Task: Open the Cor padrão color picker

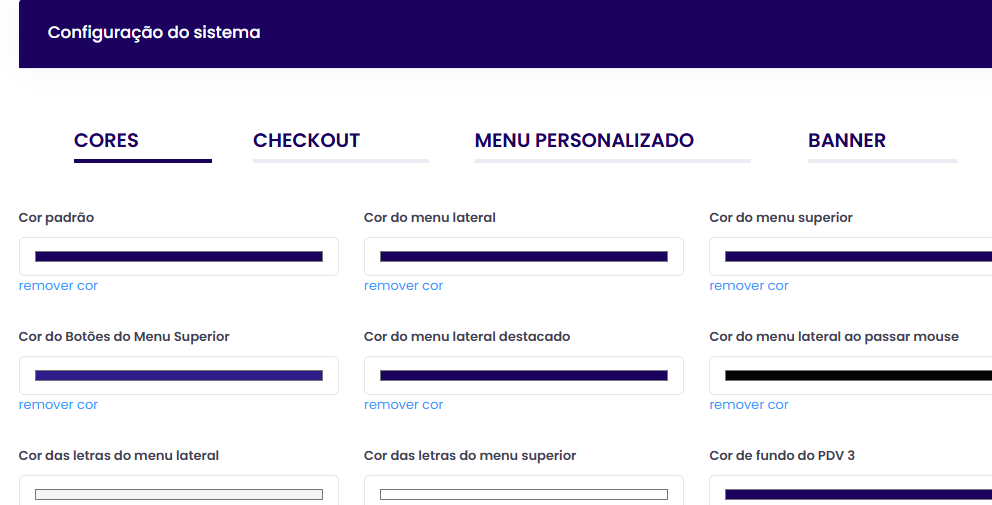Action: pyautogui.click(x=178, y=257)
